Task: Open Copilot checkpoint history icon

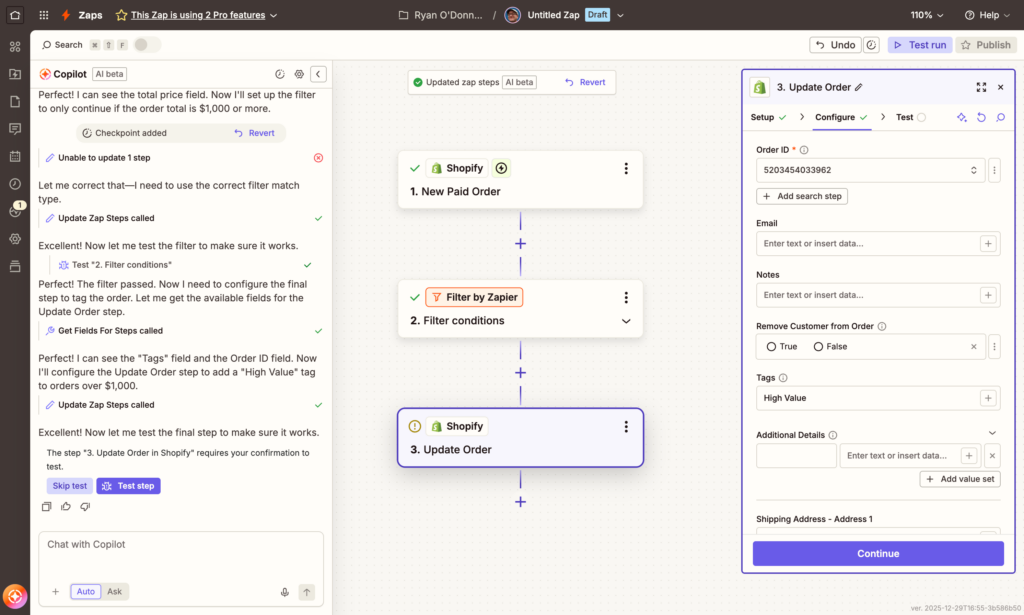Action: pos(280,74)
